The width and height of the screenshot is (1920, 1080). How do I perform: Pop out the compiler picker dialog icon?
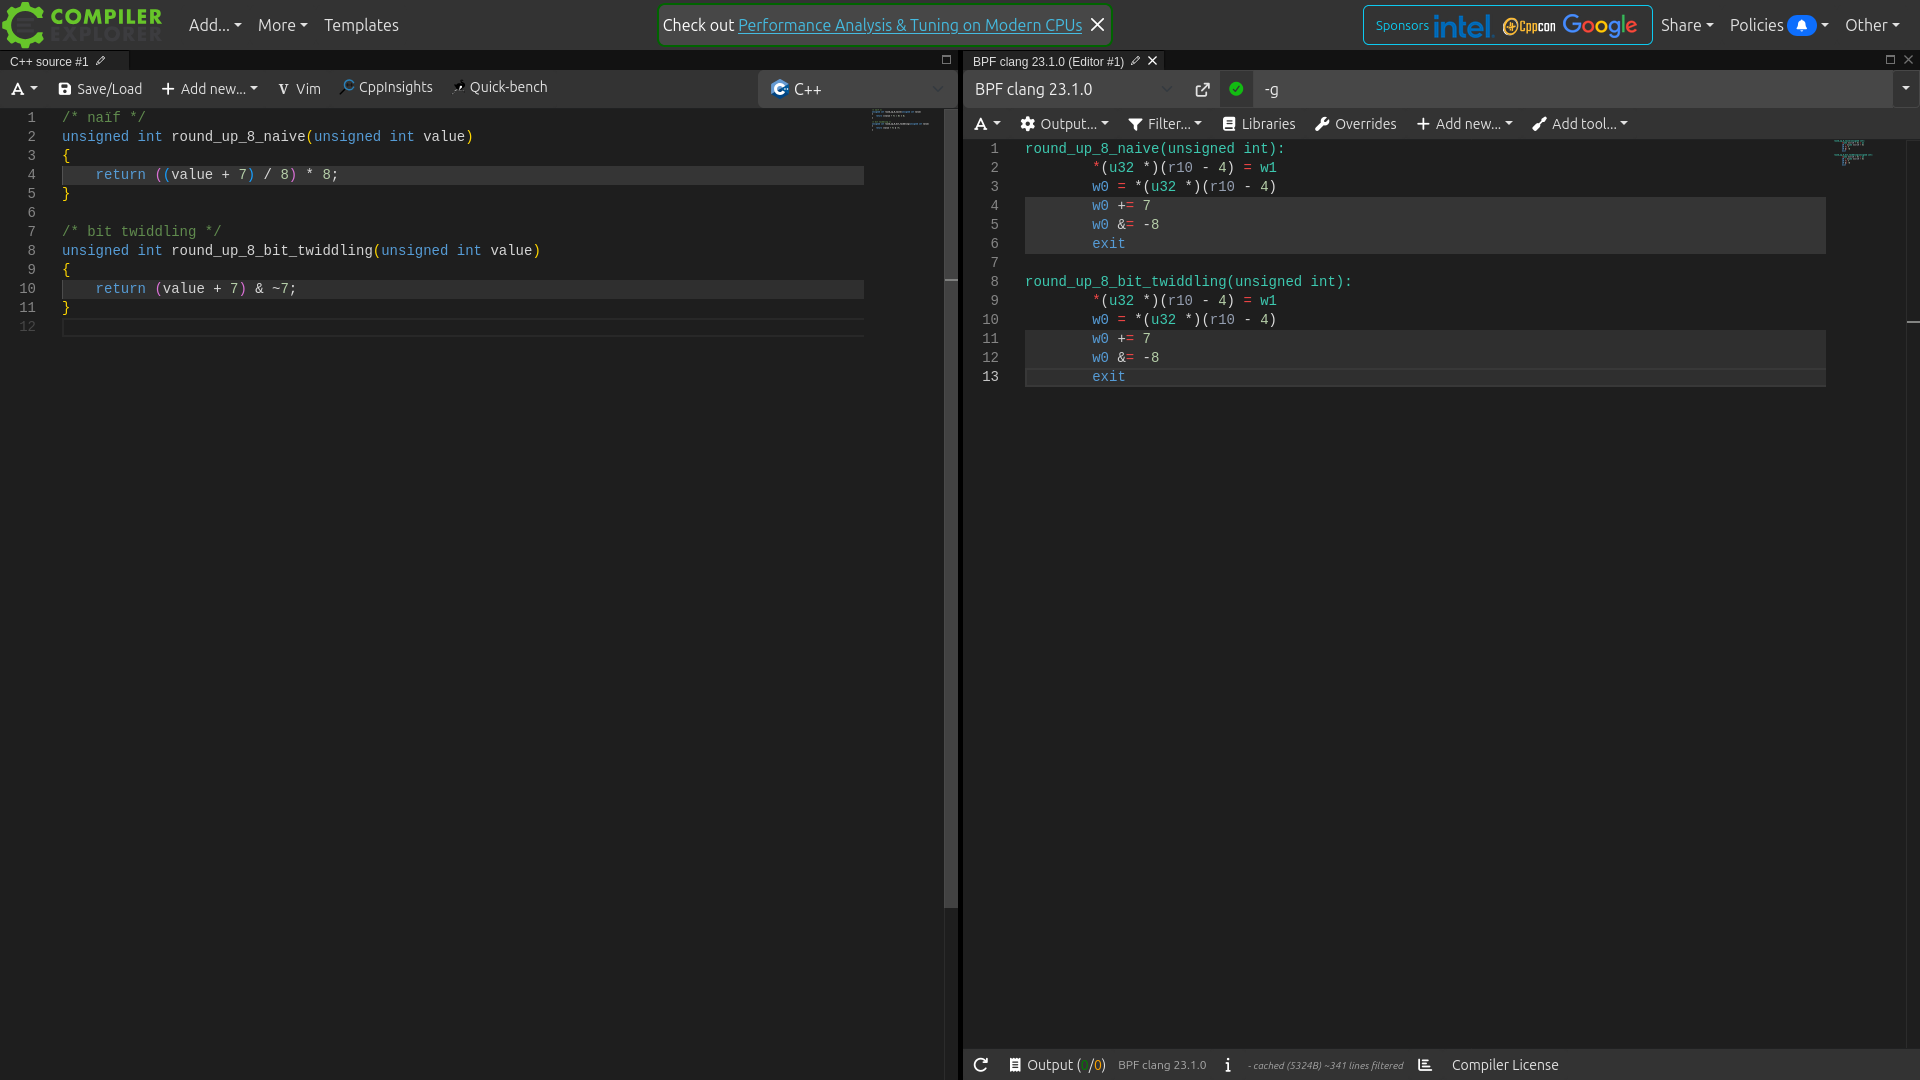1202,89
